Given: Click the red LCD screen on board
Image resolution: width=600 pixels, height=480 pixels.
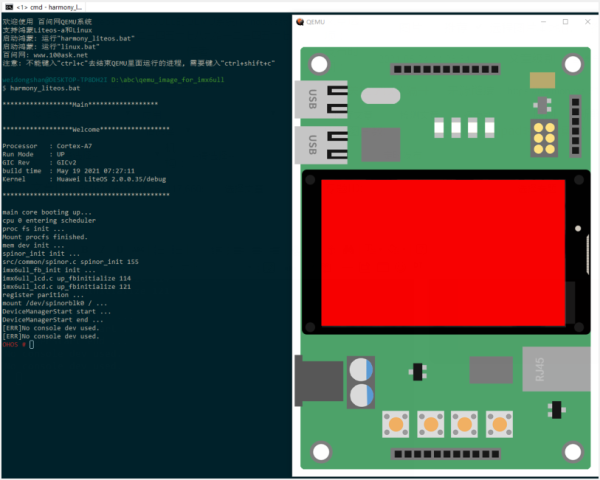Looking at the screenshot, I should (x=443, y=253).
